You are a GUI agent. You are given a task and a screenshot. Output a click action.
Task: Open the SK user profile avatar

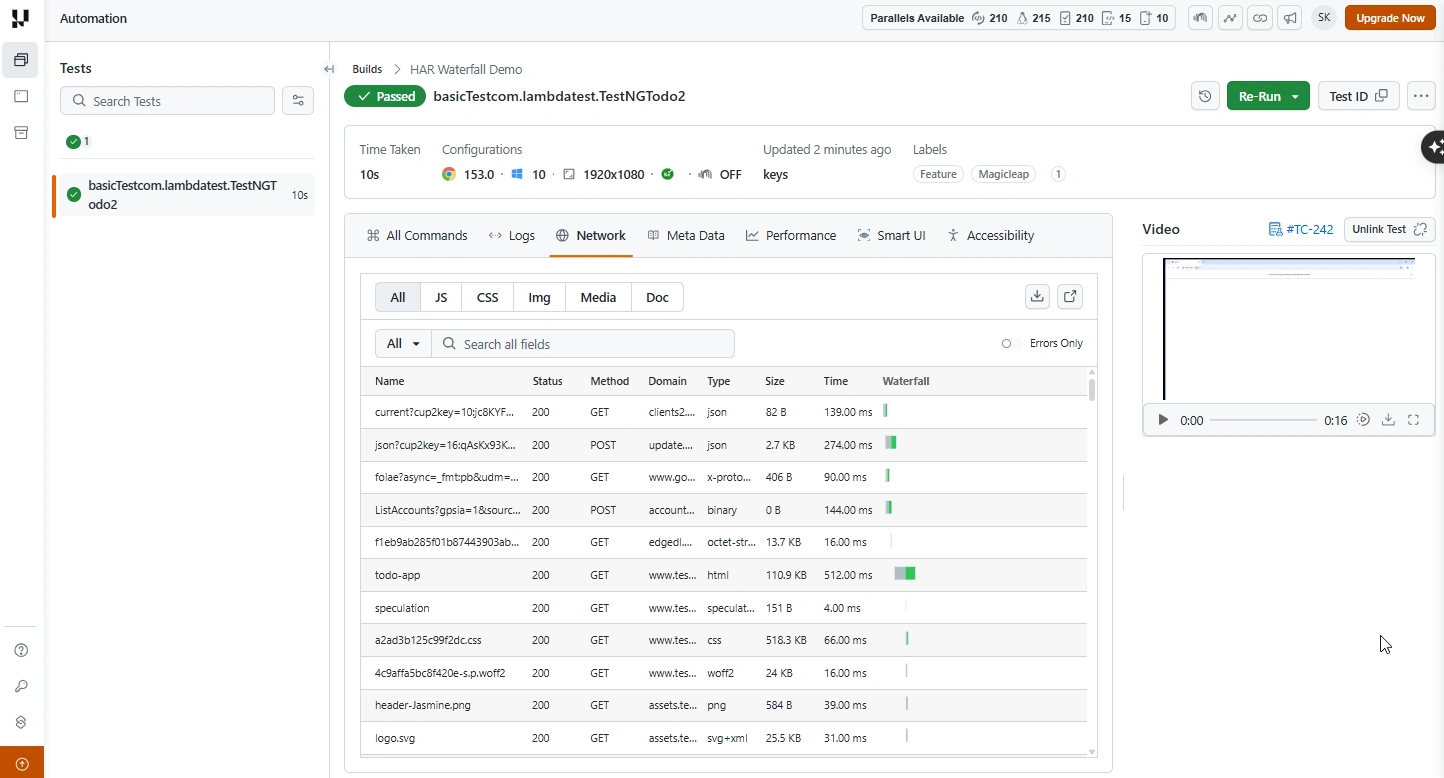1323,18
